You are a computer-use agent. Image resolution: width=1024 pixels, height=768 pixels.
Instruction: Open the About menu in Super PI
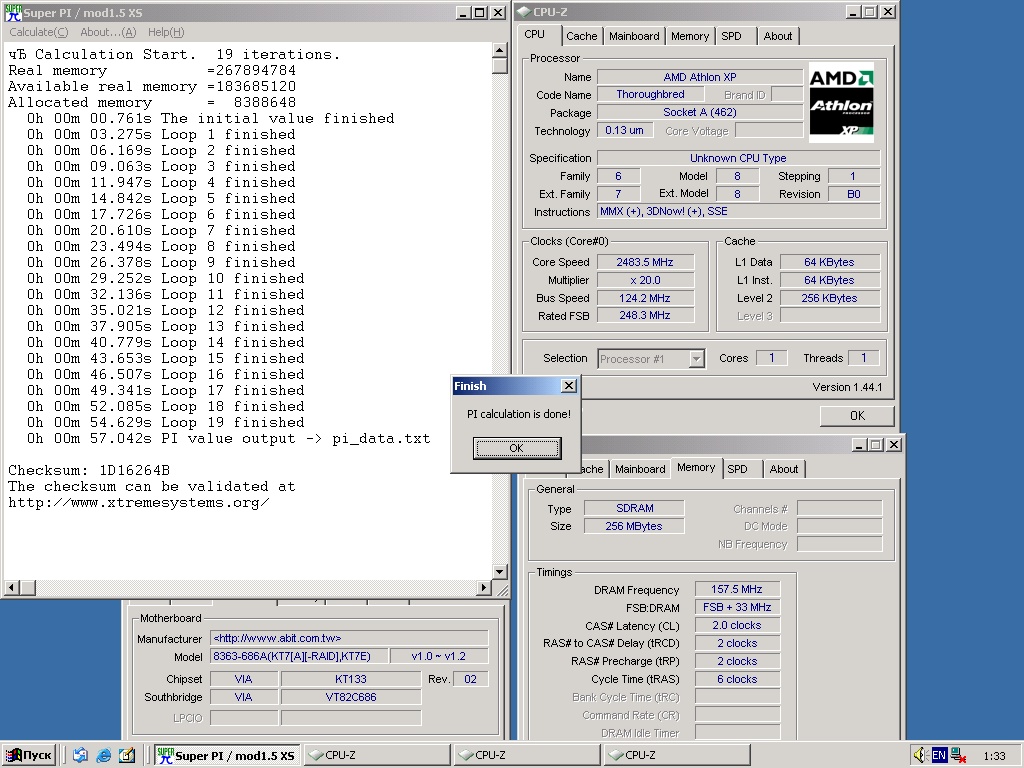tap(108, 32)
